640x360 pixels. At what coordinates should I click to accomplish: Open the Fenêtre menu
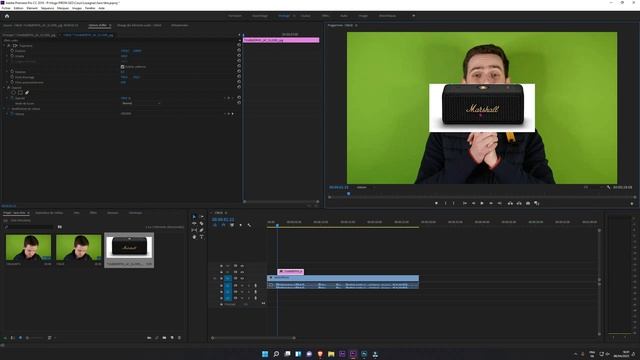[x=90, y=8]
